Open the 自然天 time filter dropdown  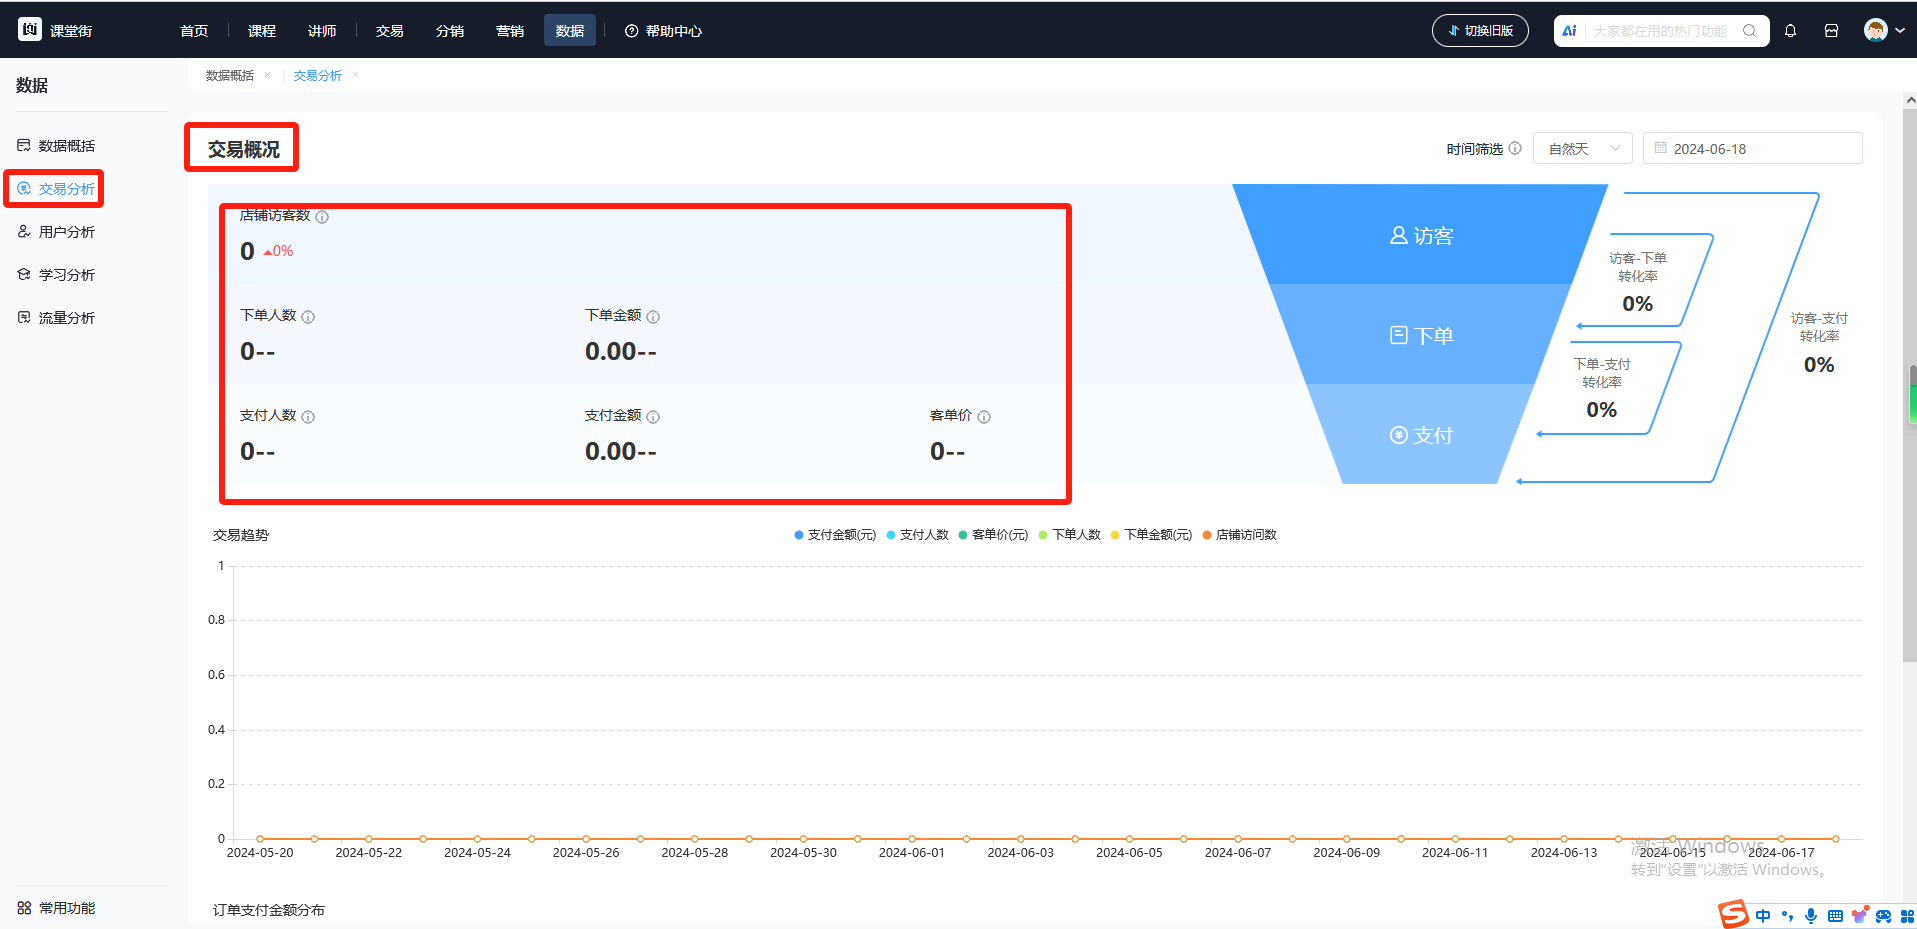click(x=1583, y=148)
